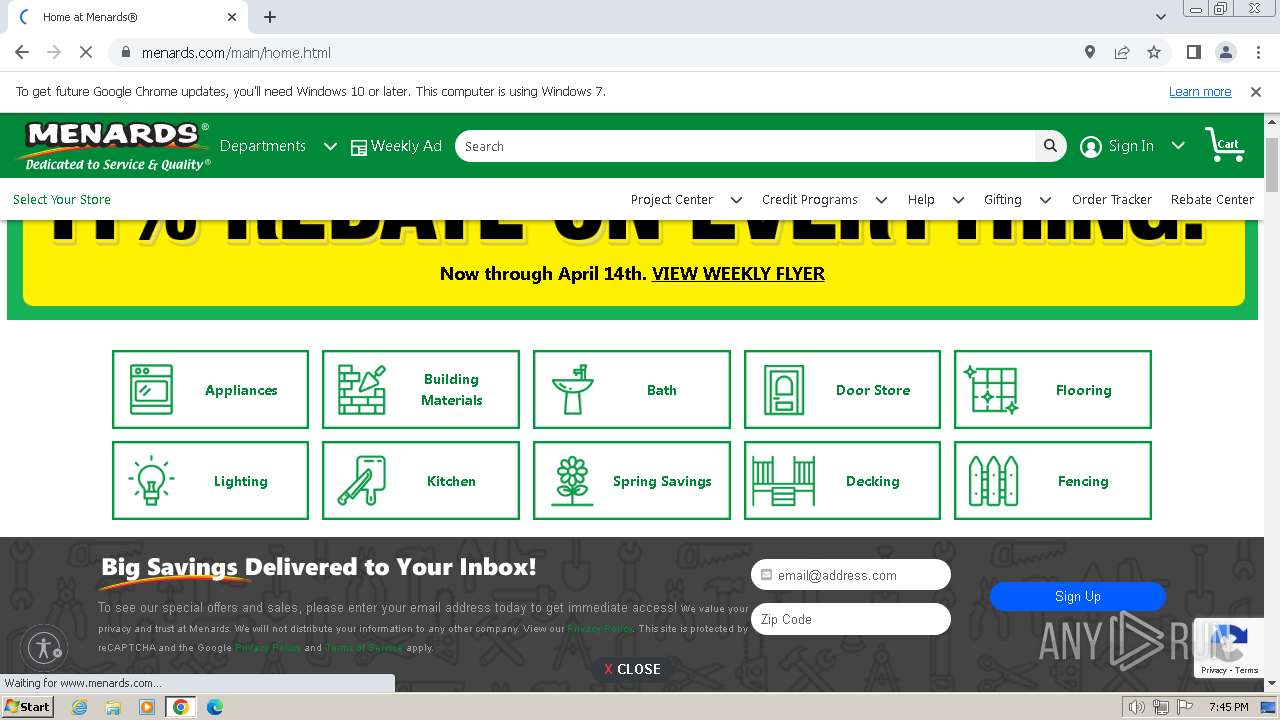Click the Learn more link
The image size is (1280, 720).
[1200, 91]
